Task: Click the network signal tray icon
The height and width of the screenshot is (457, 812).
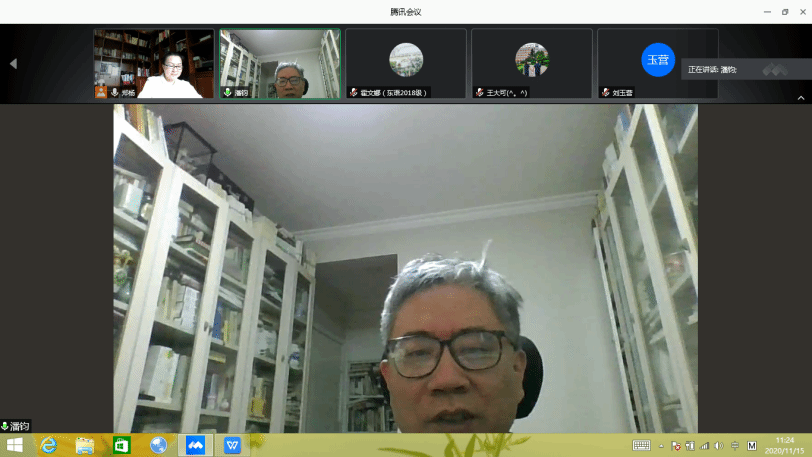Action: (705, 446)
